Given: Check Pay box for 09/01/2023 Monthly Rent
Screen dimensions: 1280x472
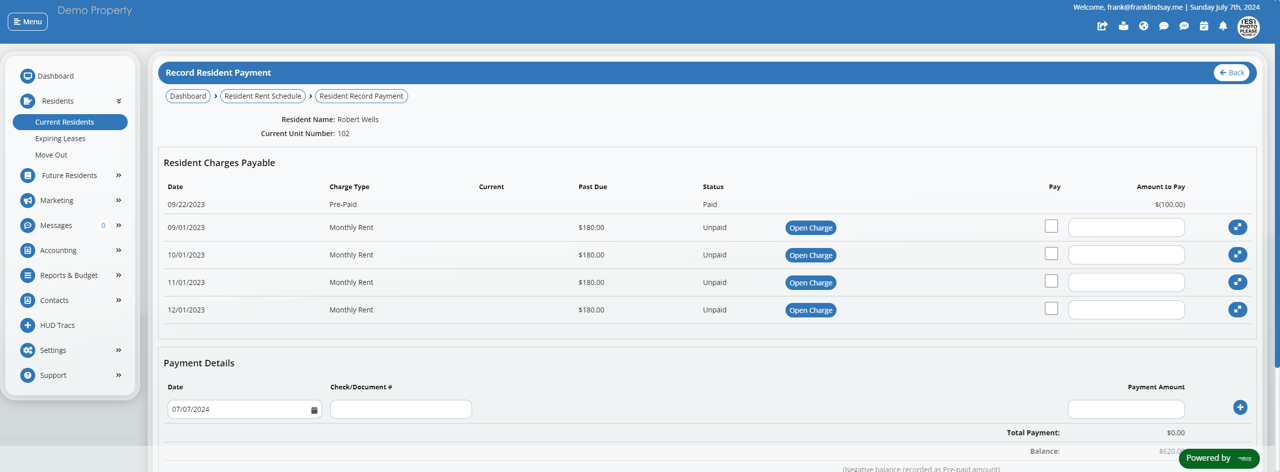Looking at the screenshot, I should coord(1051,226).
